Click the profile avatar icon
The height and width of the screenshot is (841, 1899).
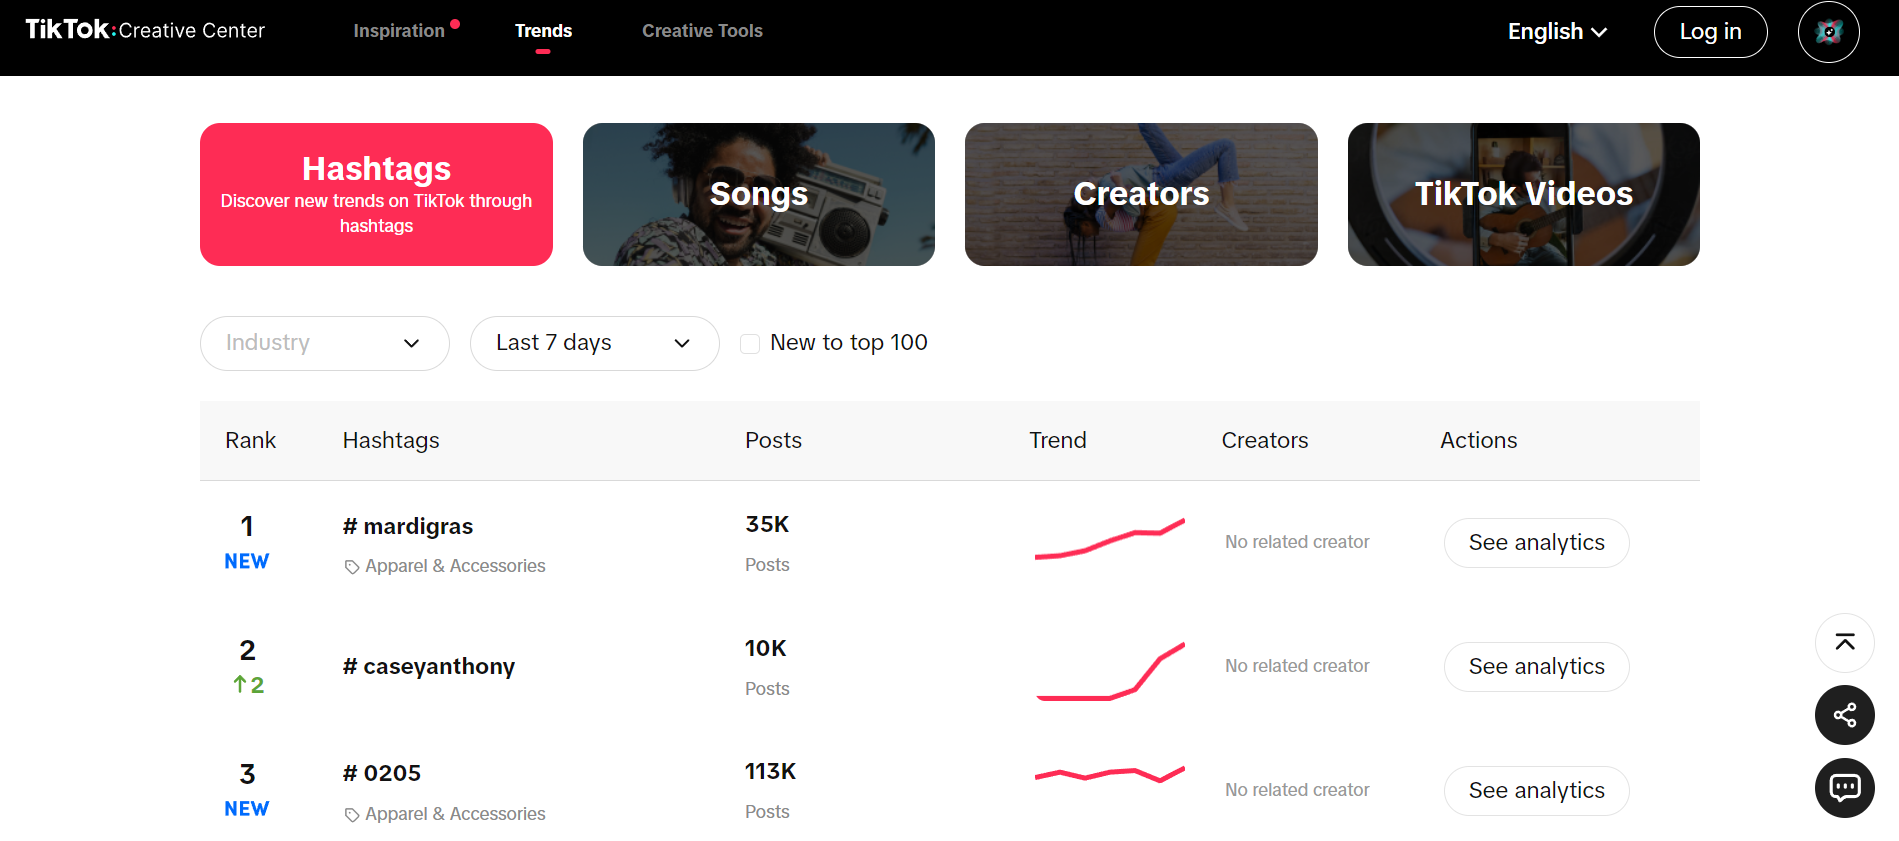click(x=1828, y=32)
